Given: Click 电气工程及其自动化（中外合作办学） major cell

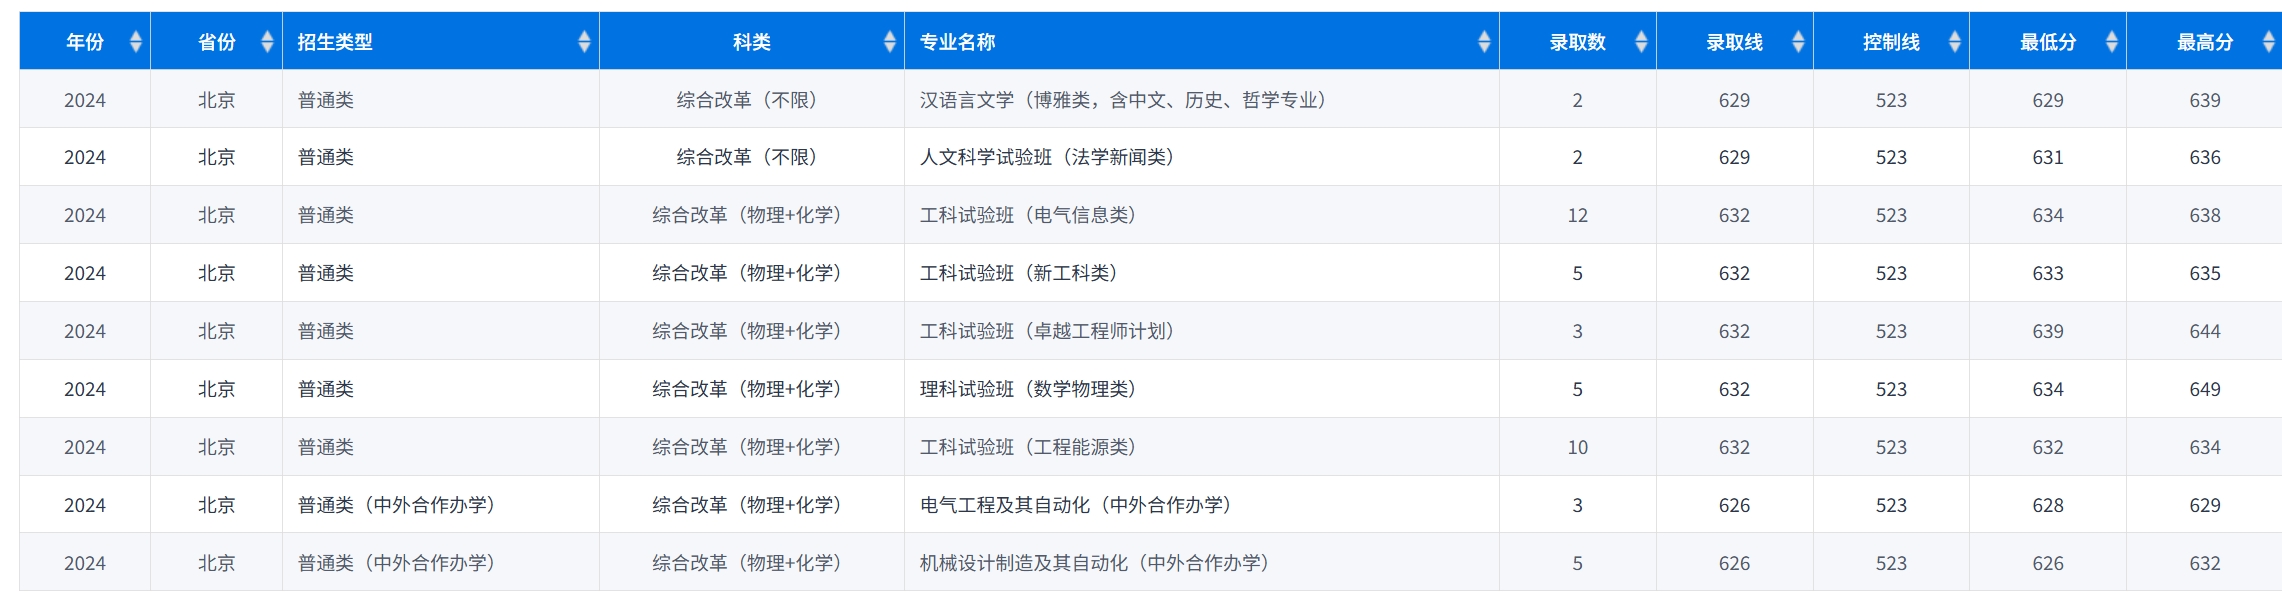Looking at the screenshot, I should coord(1075,505).
